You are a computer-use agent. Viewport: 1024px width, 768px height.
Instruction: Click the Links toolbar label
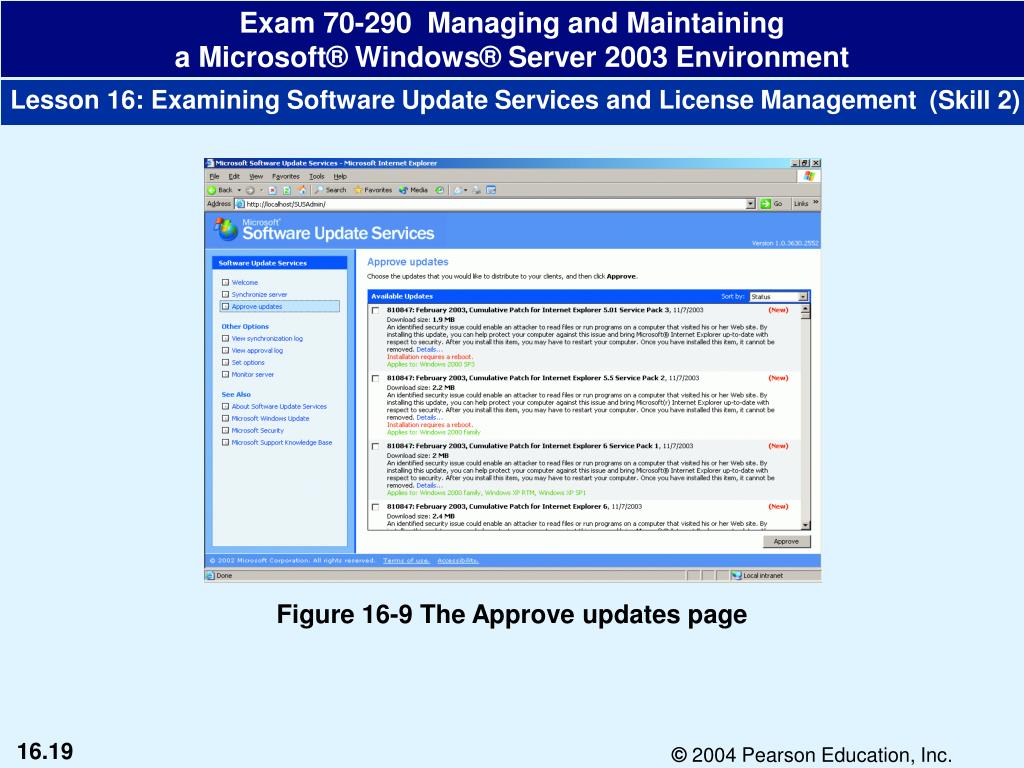pos(801,204)
